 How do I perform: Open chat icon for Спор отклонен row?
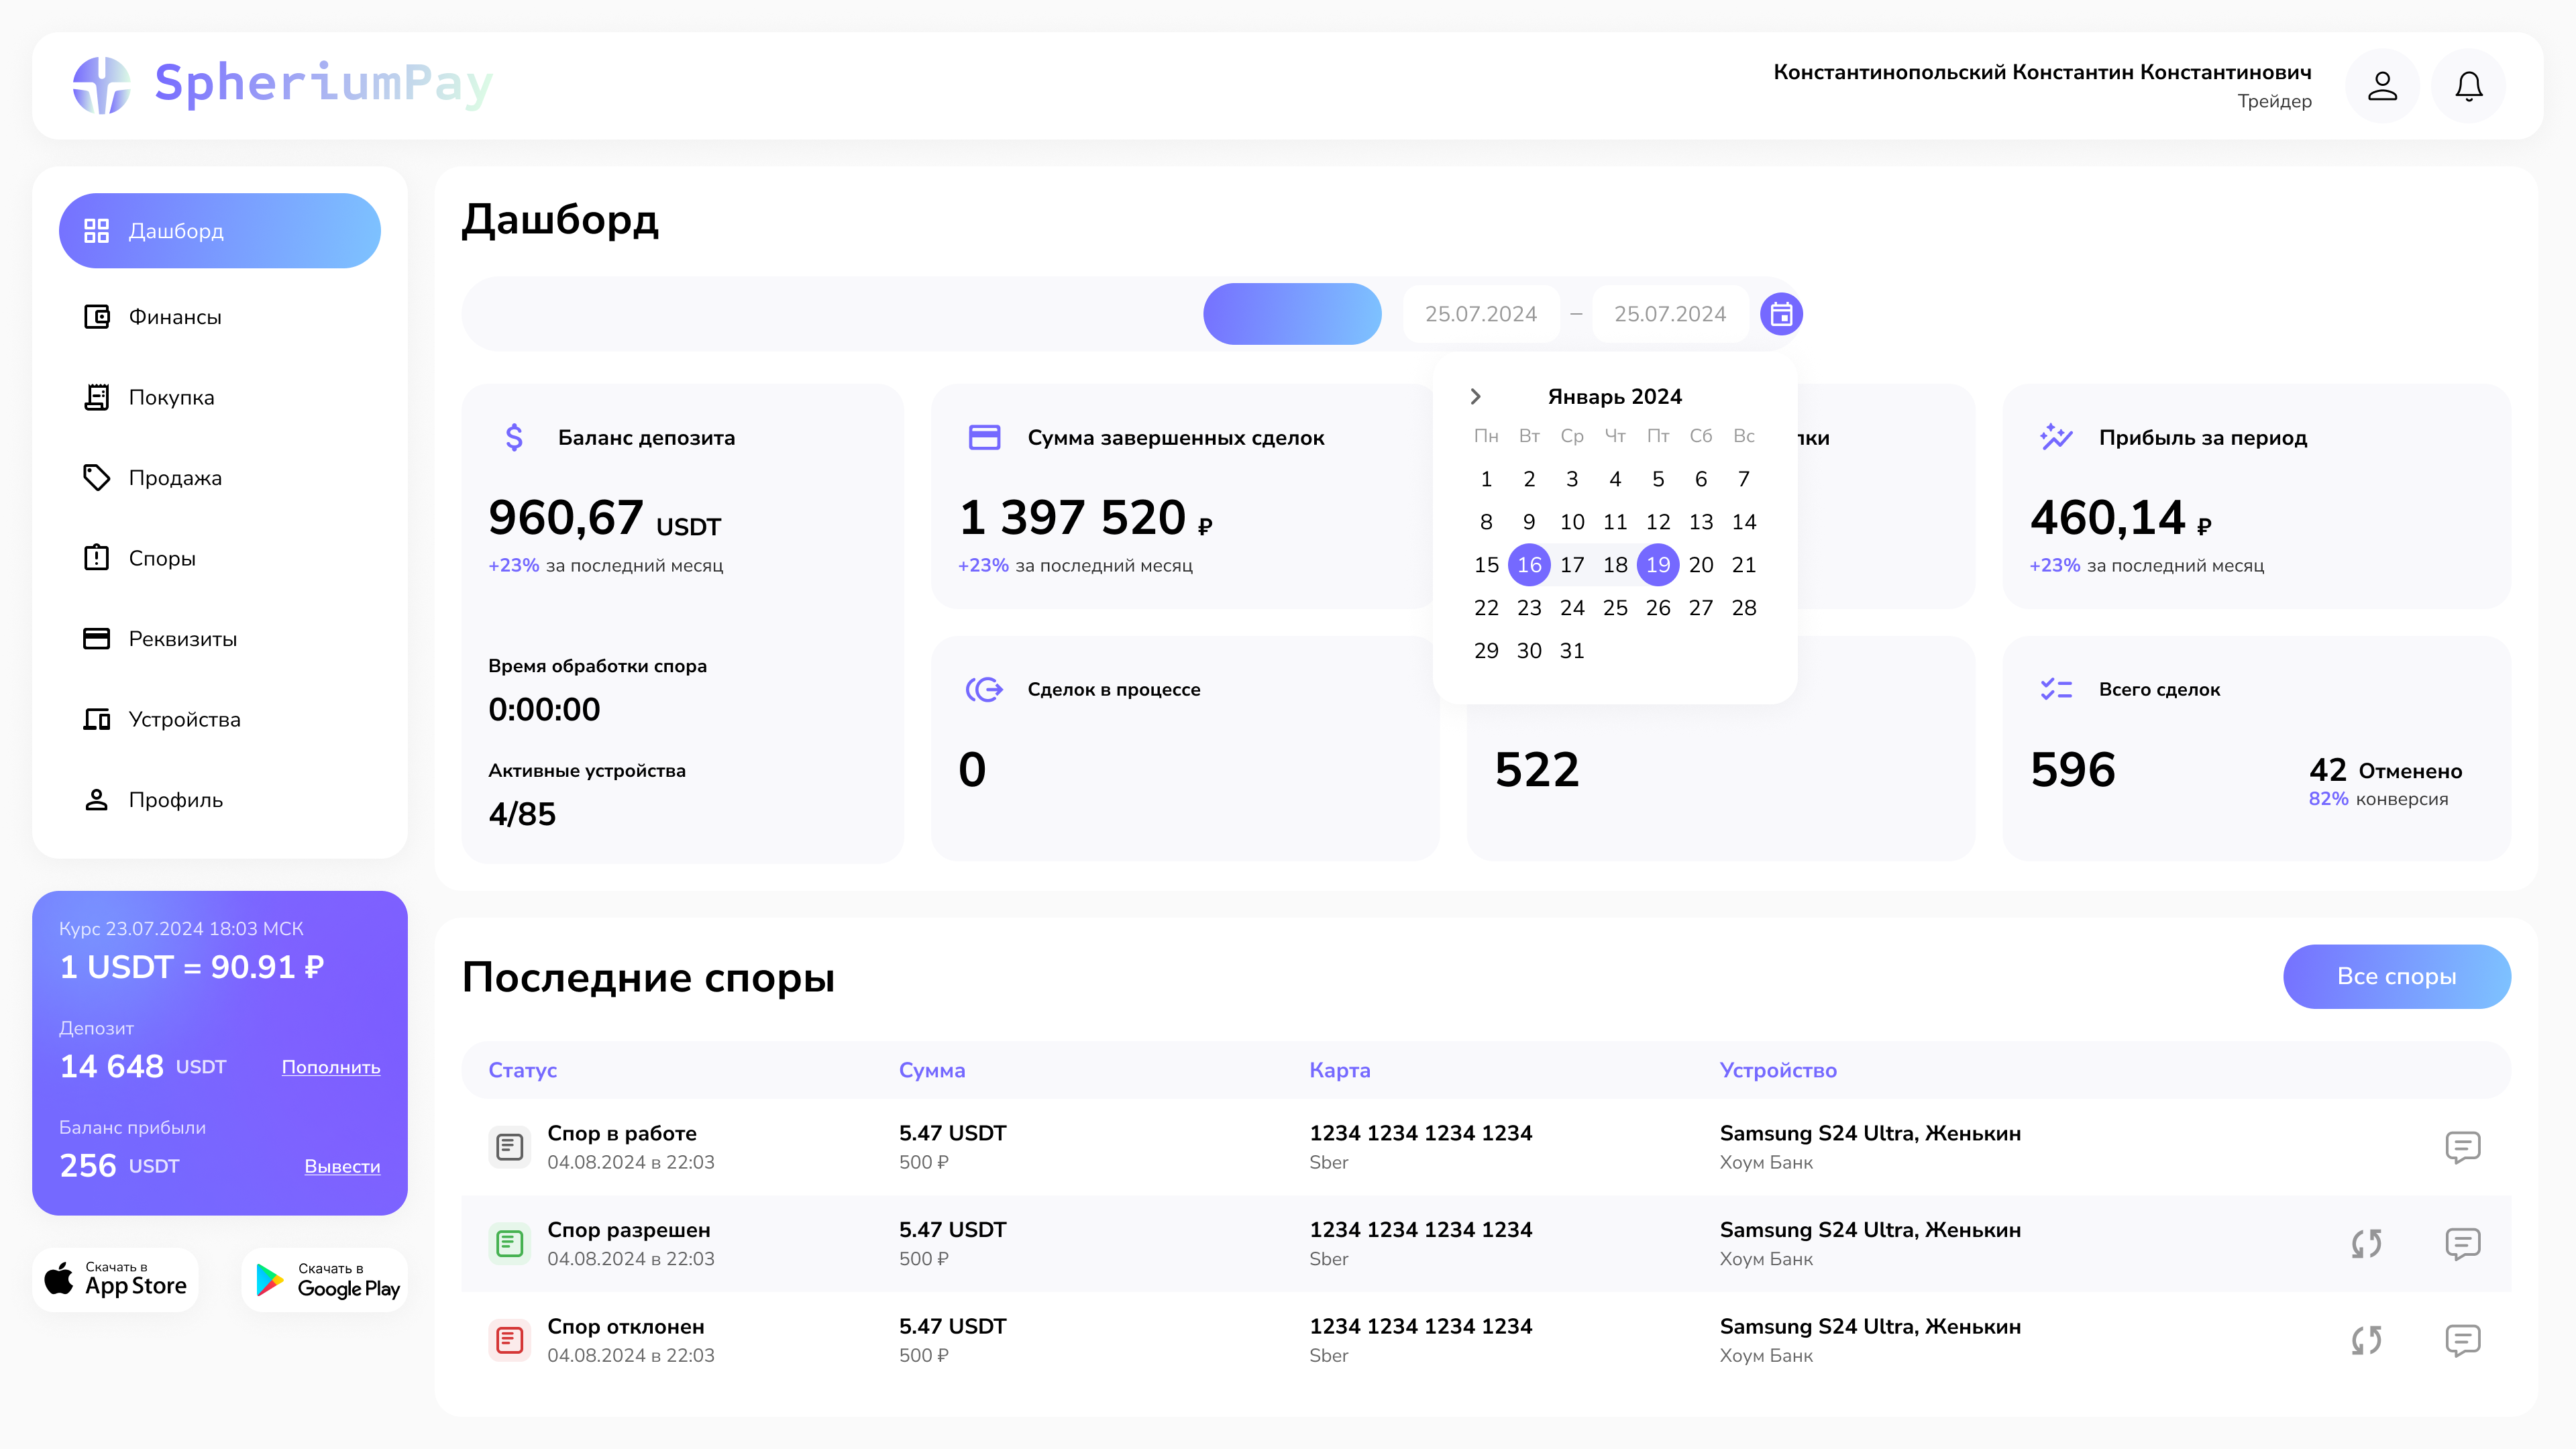[2462, 1340]
